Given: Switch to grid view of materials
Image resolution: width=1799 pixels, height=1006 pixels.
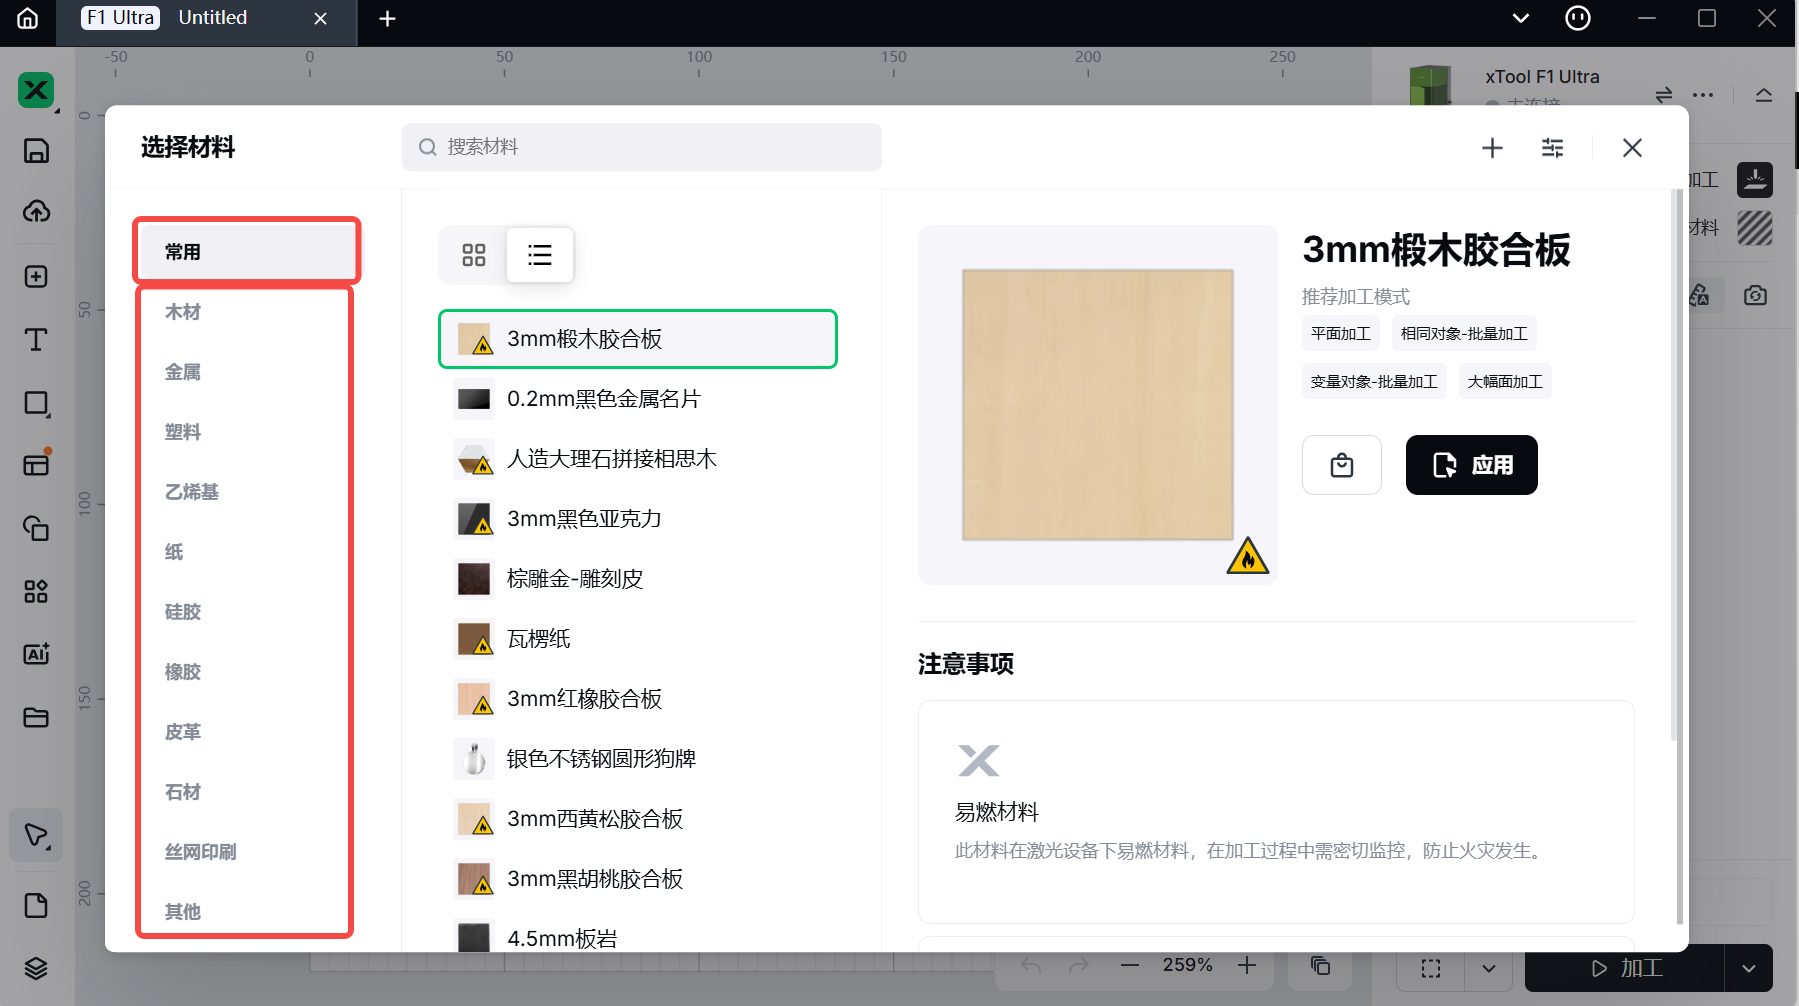Looking at the screenshot, I should 474,255.
